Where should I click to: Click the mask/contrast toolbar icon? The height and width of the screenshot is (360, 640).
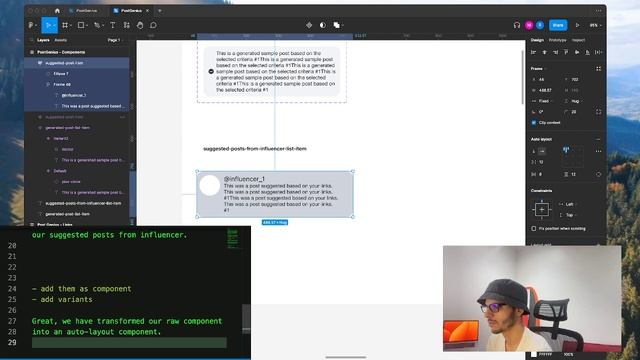click(x=322, y=25)
